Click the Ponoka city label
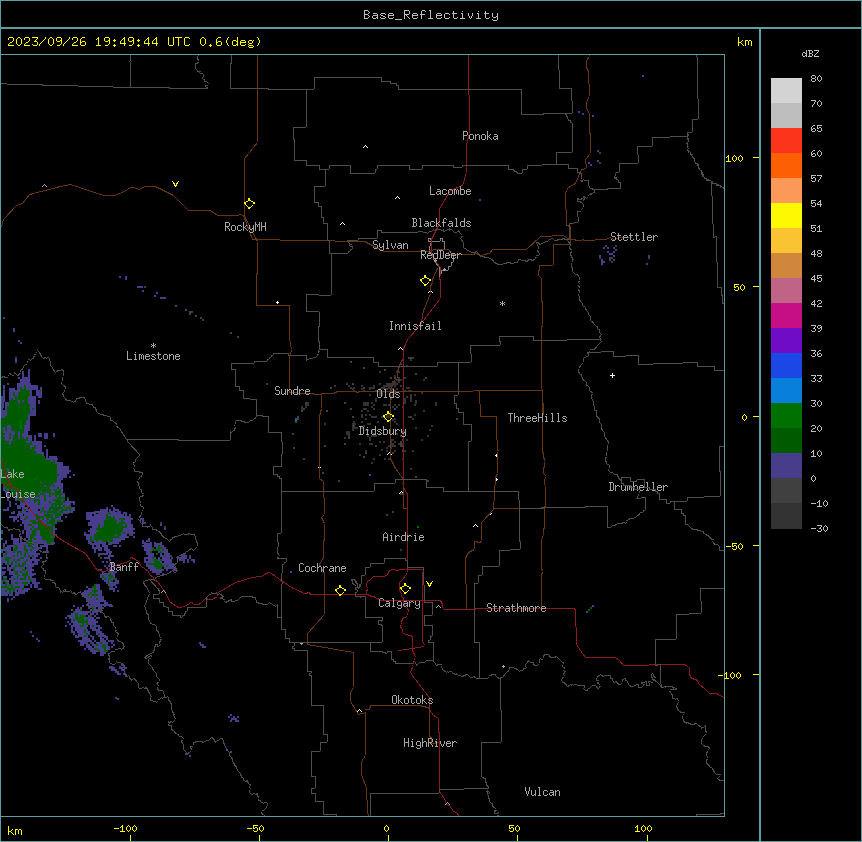Screen dimensions: 862x842 tap(480, 136)
